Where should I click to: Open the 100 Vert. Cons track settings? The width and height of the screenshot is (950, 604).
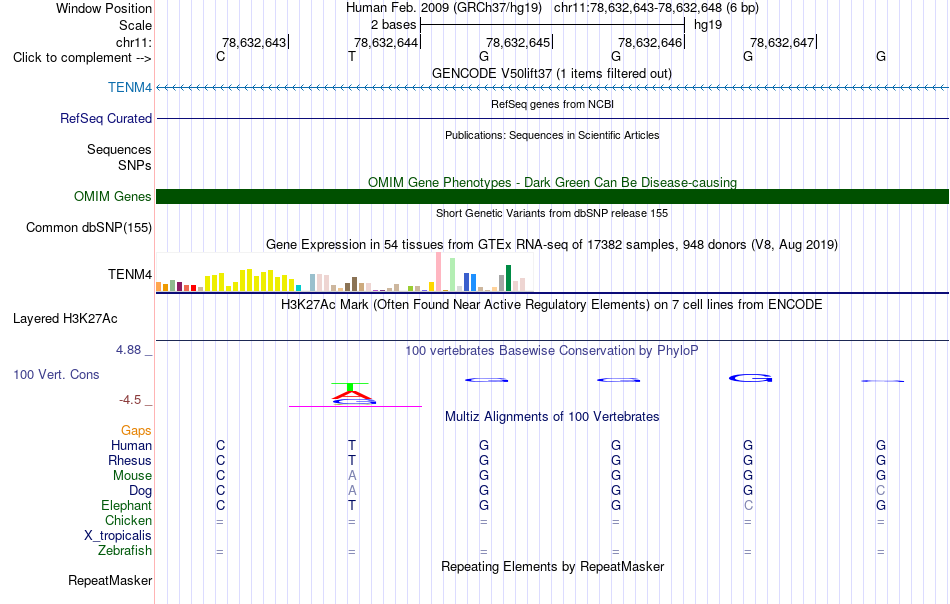56,374
